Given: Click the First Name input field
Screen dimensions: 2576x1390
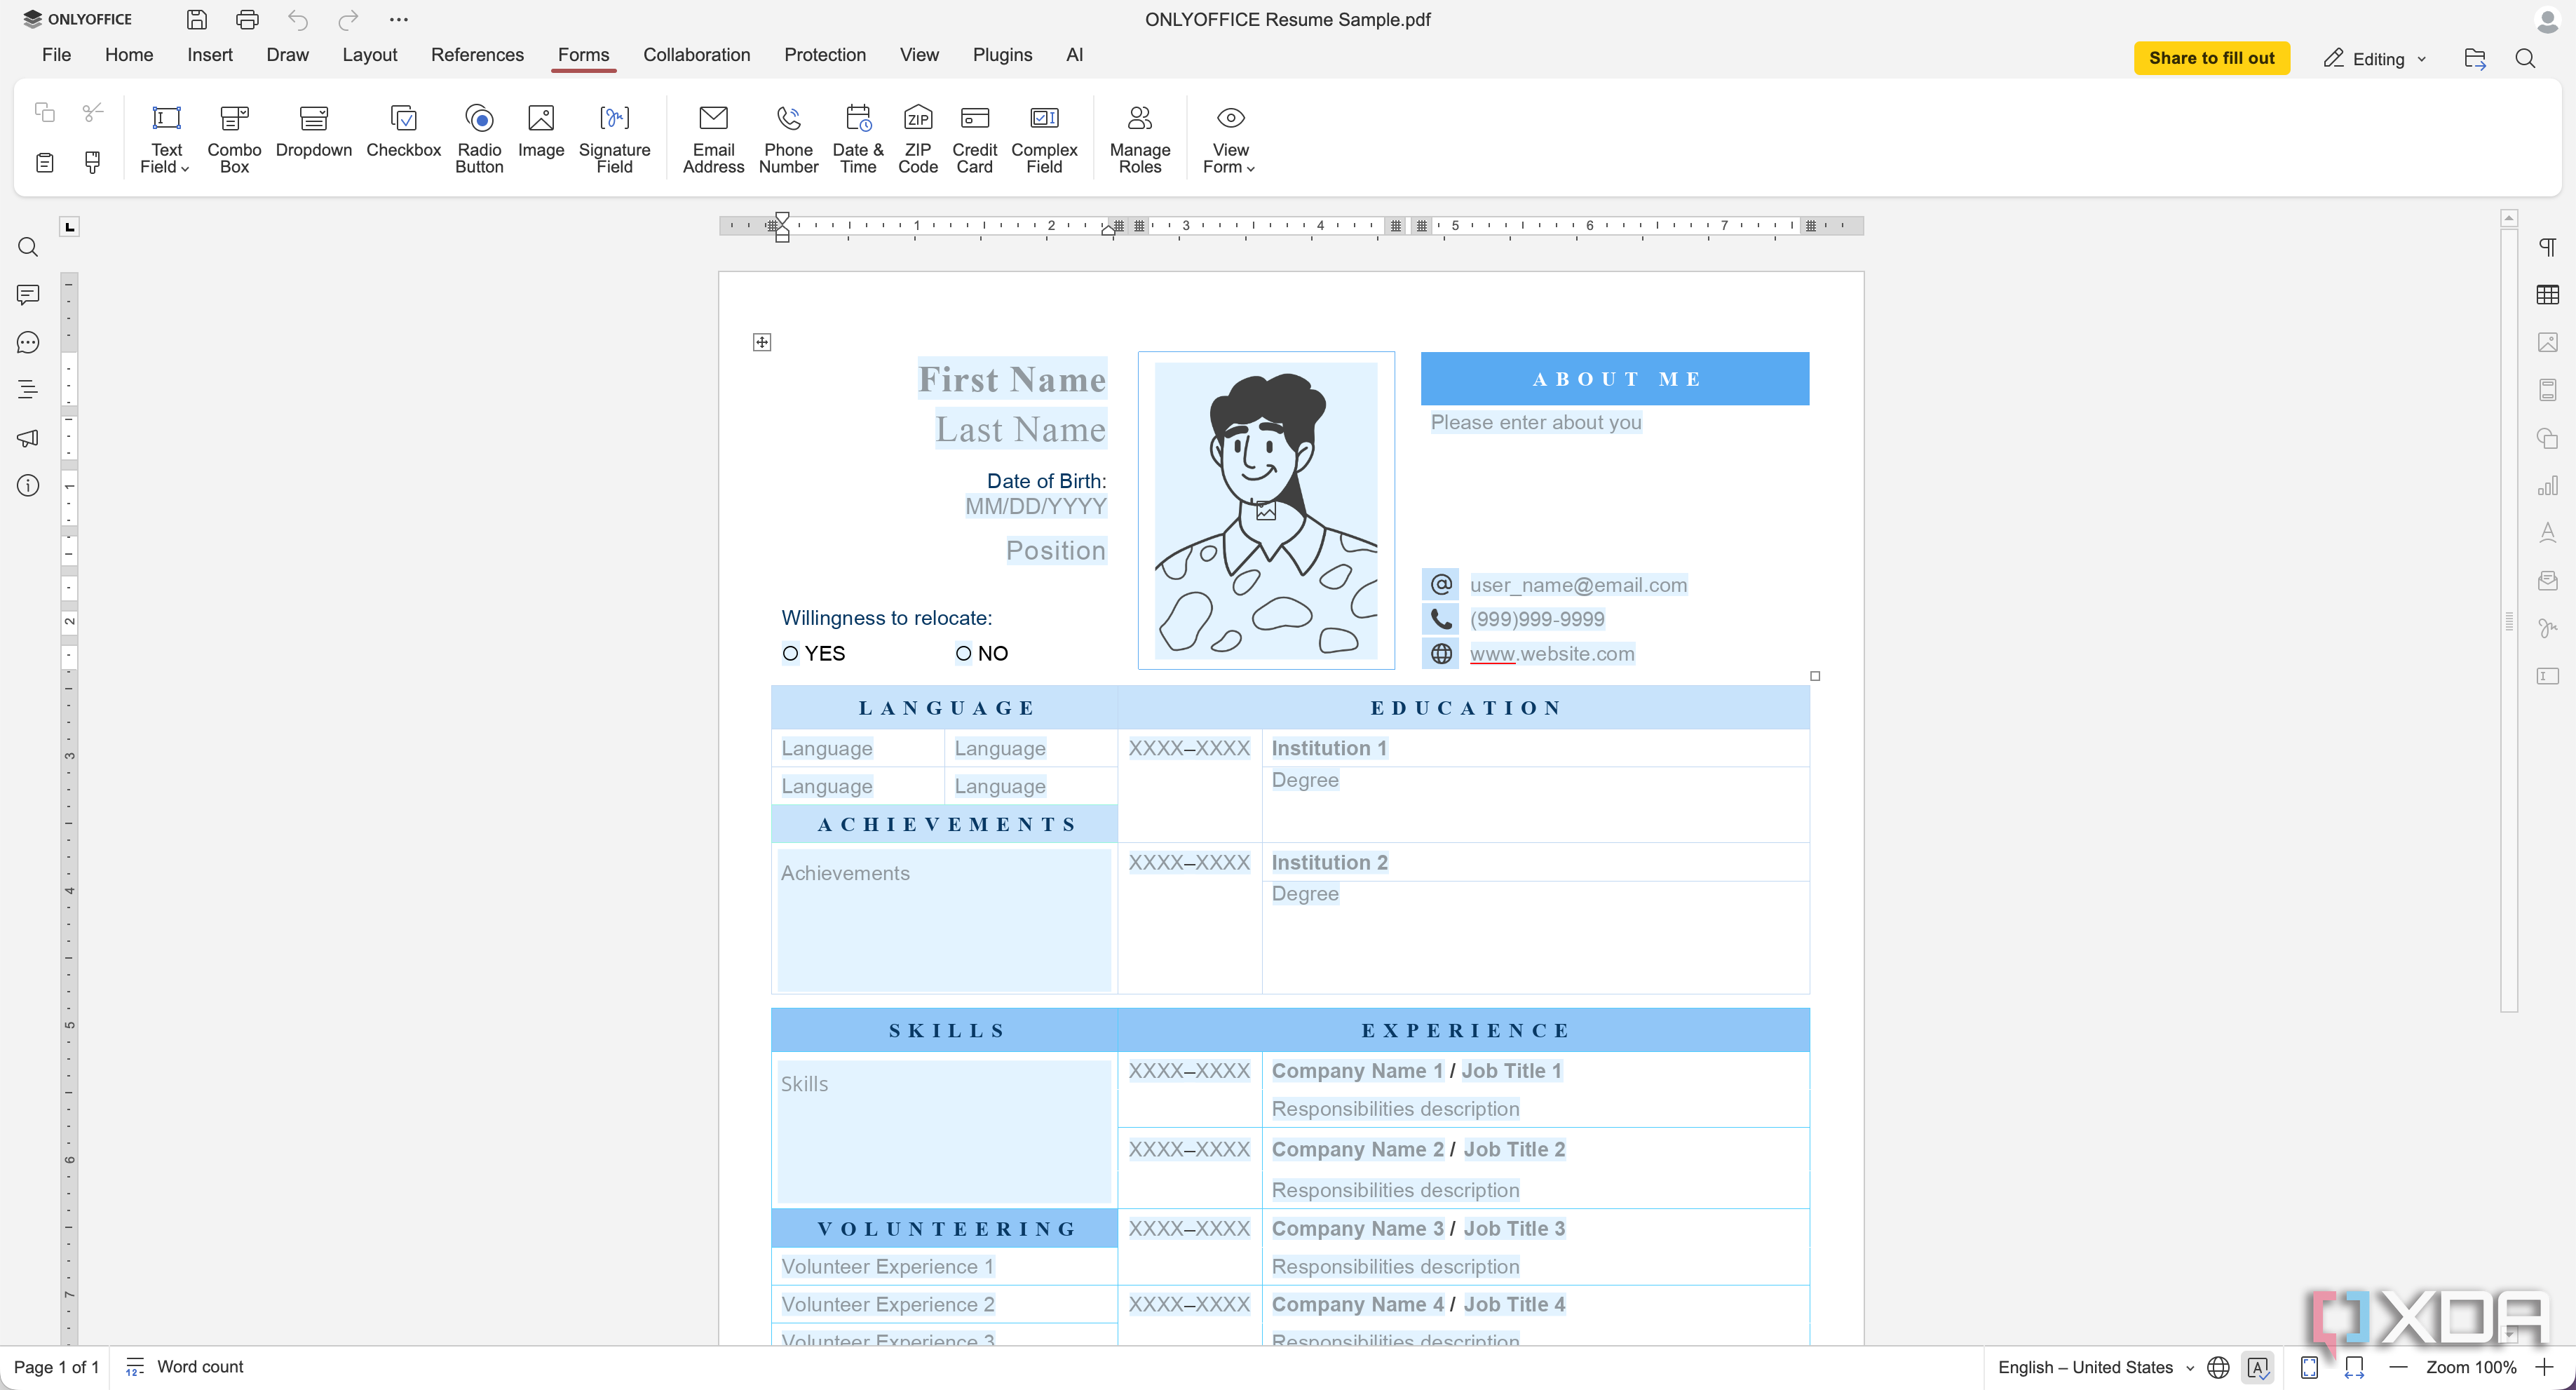Looking at the screenshot, I should [1012, 379].
